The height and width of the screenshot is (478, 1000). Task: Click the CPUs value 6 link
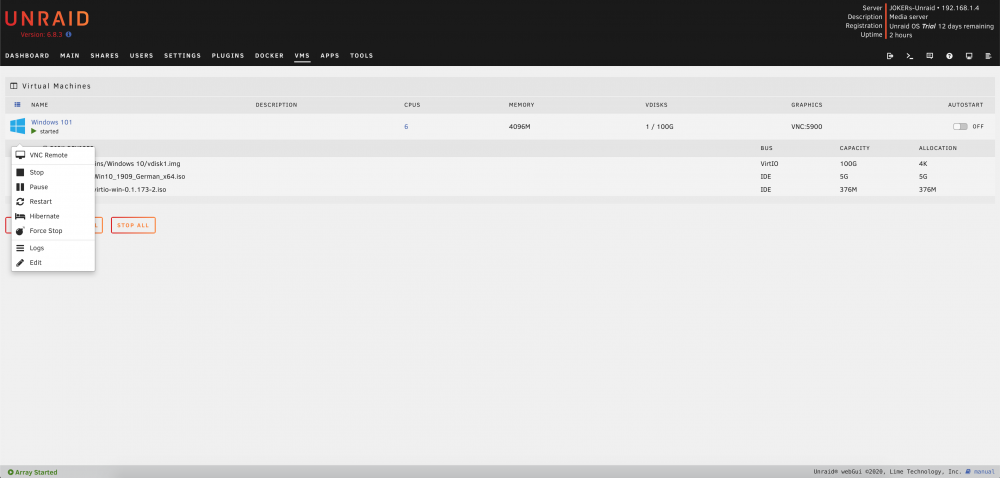(406, 127)
